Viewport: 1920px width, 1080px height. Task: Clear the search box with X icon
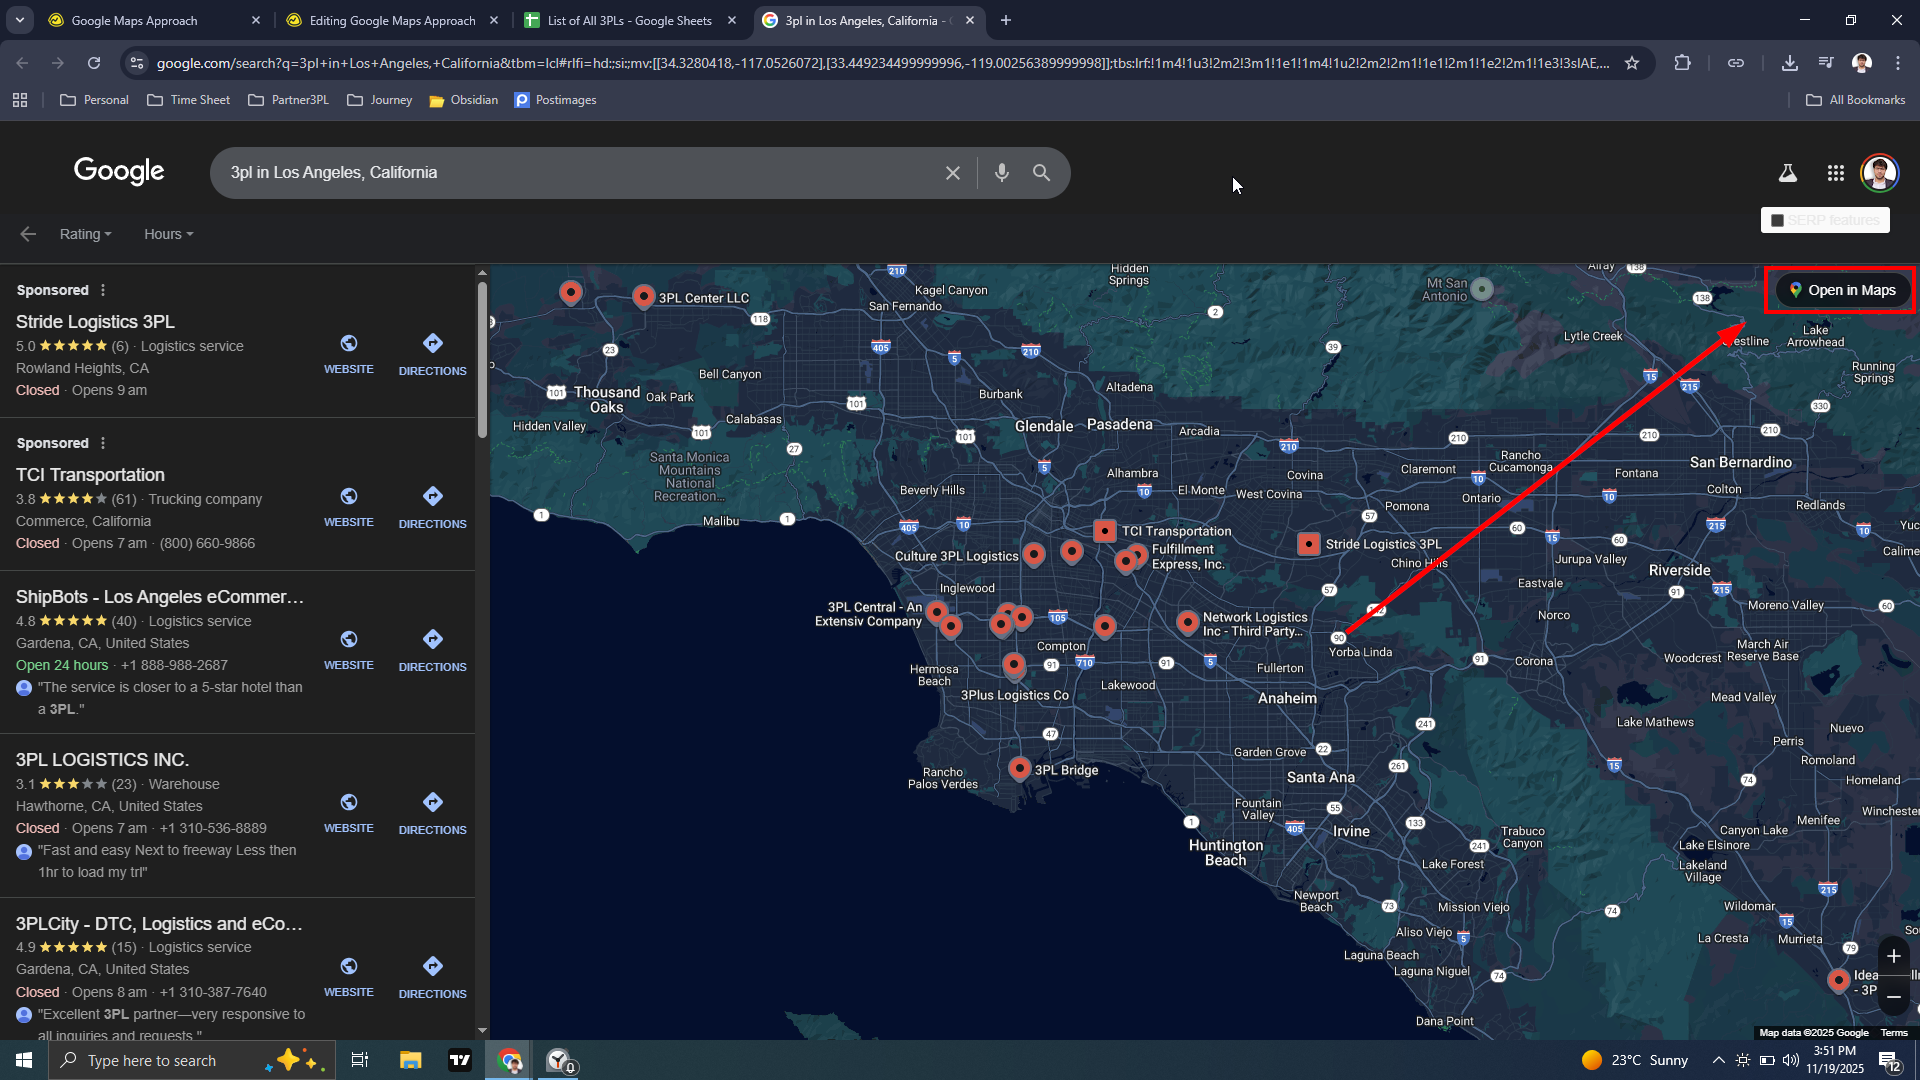click(952, 173)
